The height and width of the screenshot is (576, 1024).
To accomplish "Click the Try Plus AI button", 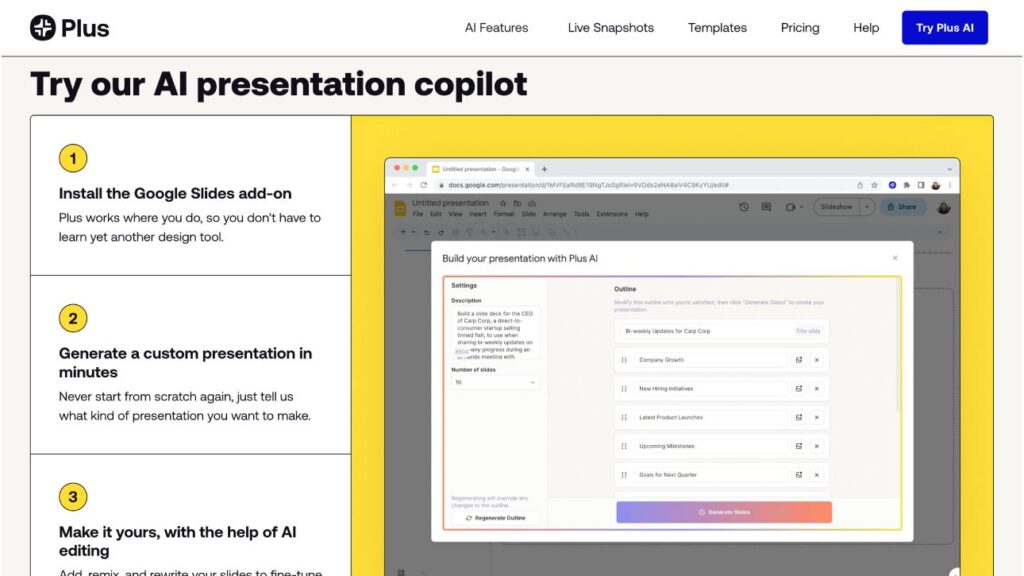I will point(944,27).
